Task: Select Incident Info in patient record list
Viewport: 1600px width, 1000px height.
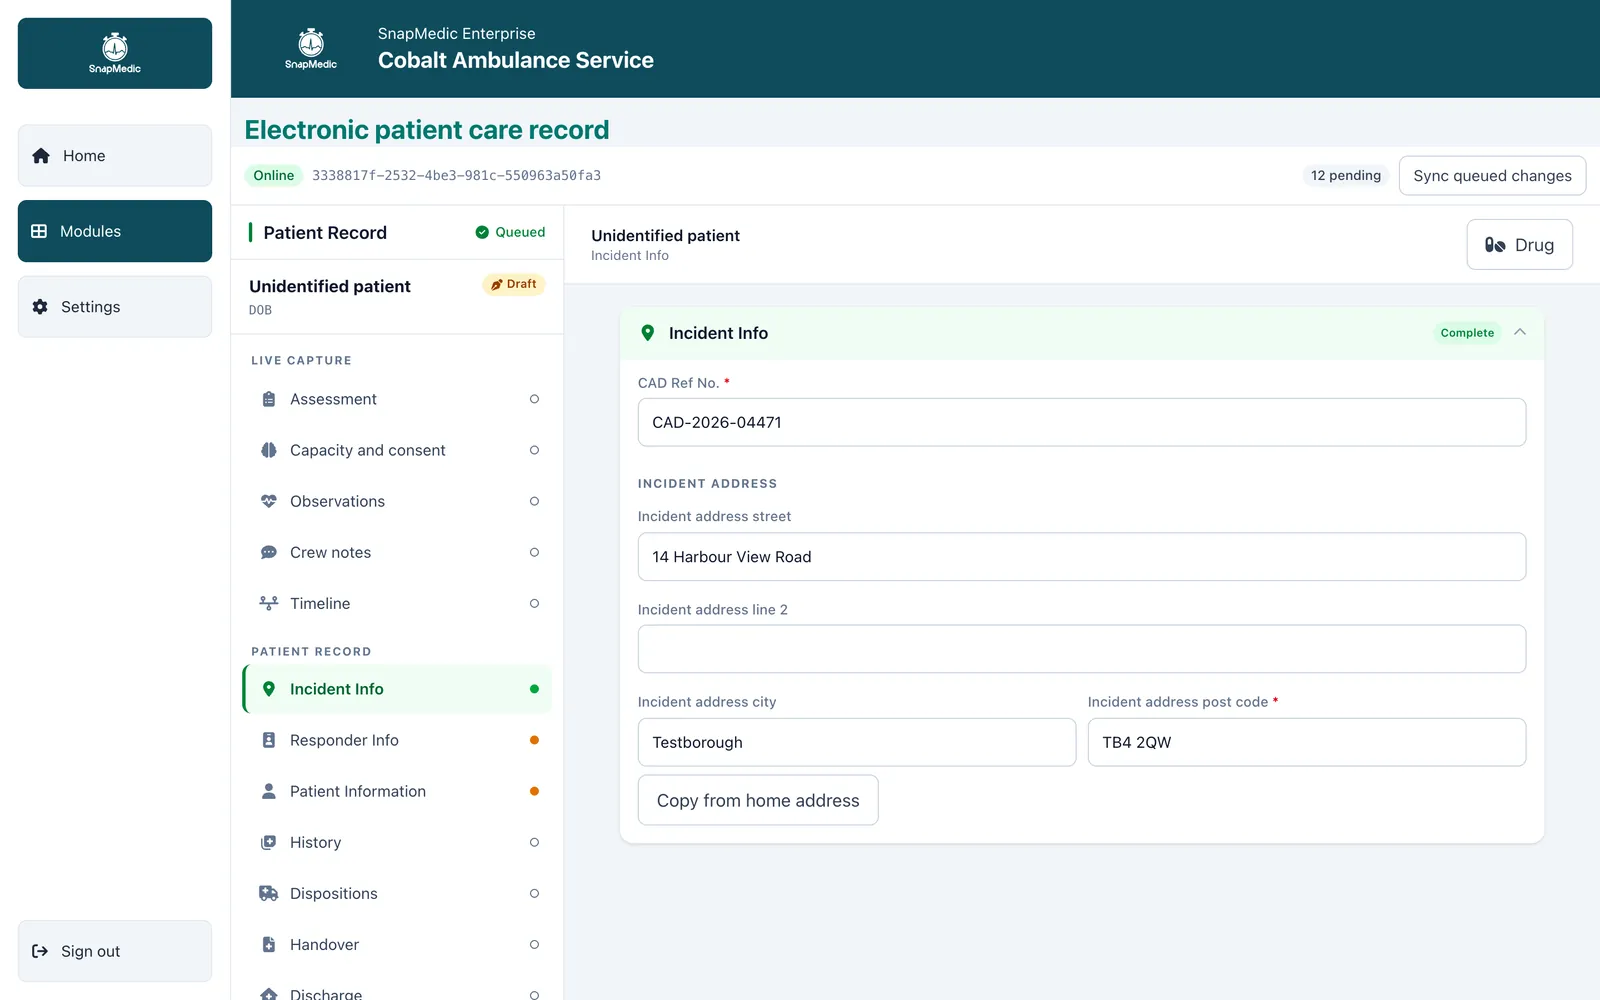Action: tap(398, 689)
